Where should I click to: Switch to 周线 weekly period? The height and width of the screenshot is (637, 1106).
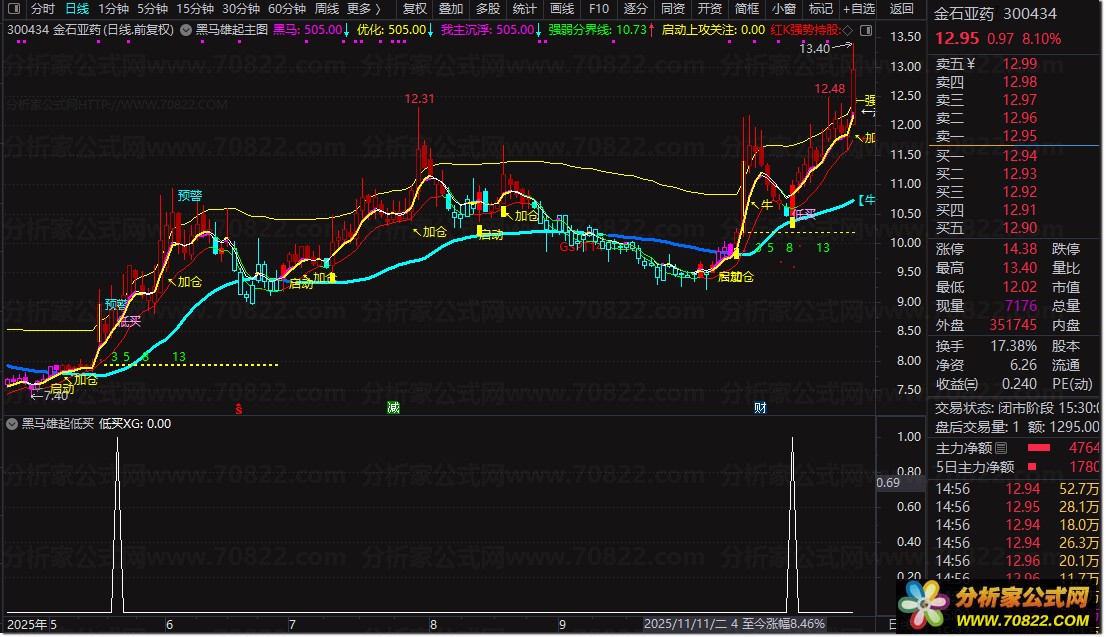(327, 9)
